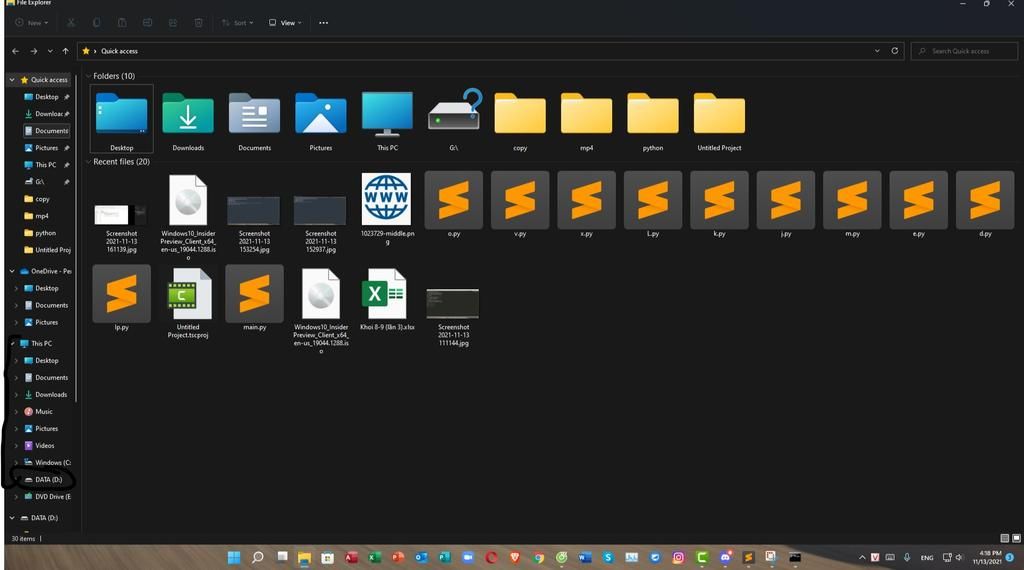The image size is (1024, 570).
Task: Switch to large thumbnails view in status bar
Action: pos(1016,539)
